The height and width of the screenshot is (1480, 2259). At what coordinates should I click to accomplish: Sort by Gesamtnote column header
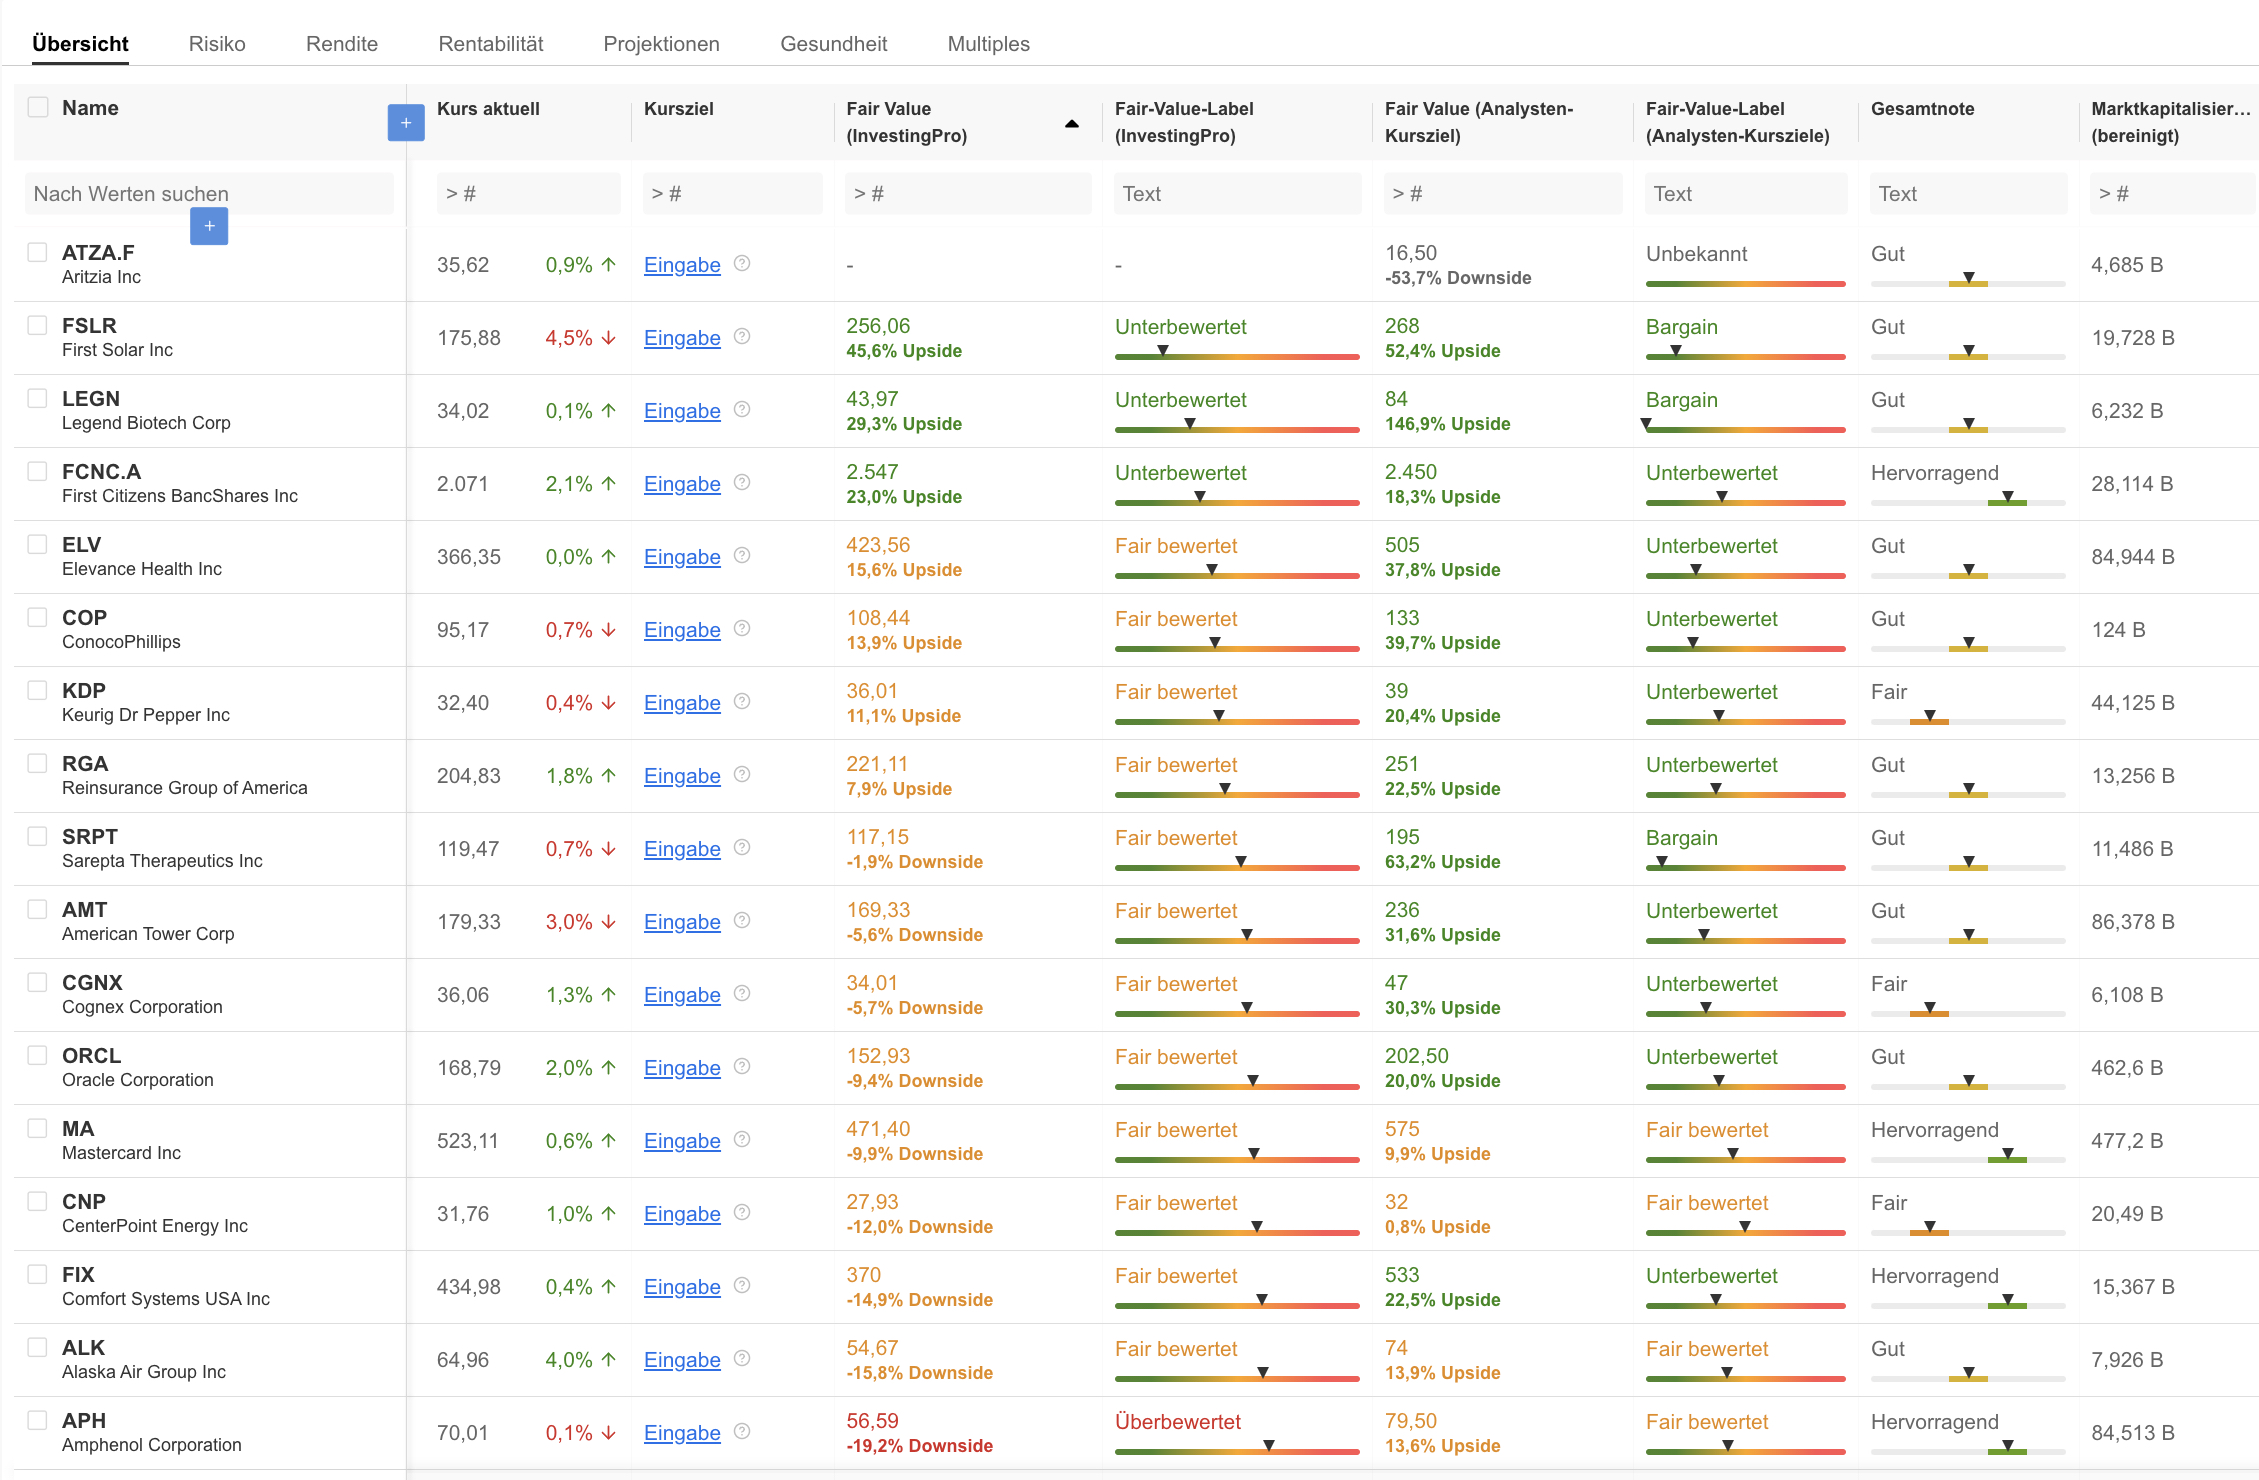(1922, 109)
